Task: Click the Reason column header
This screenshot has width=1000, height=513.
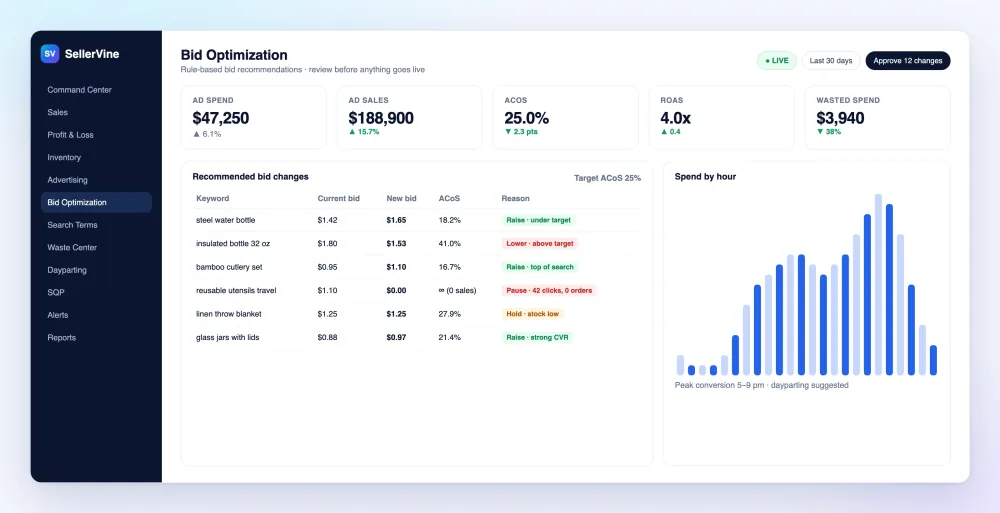Action: 515,198
